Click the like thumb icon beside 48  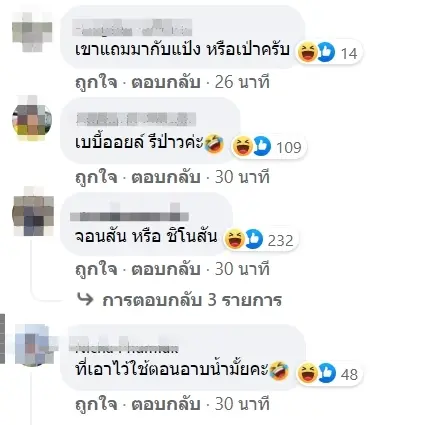click(x=326, y=373)
